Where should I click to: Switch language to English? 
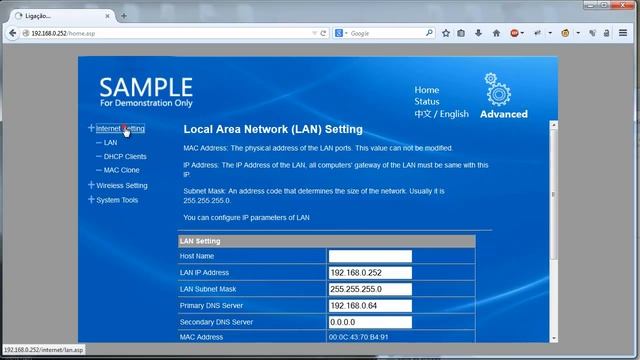pos(454,114)
